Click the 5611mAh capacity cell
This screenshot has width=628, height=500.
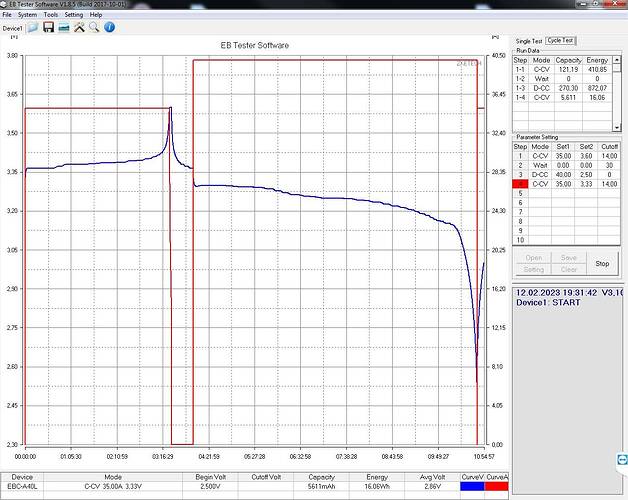pos(321,486)
